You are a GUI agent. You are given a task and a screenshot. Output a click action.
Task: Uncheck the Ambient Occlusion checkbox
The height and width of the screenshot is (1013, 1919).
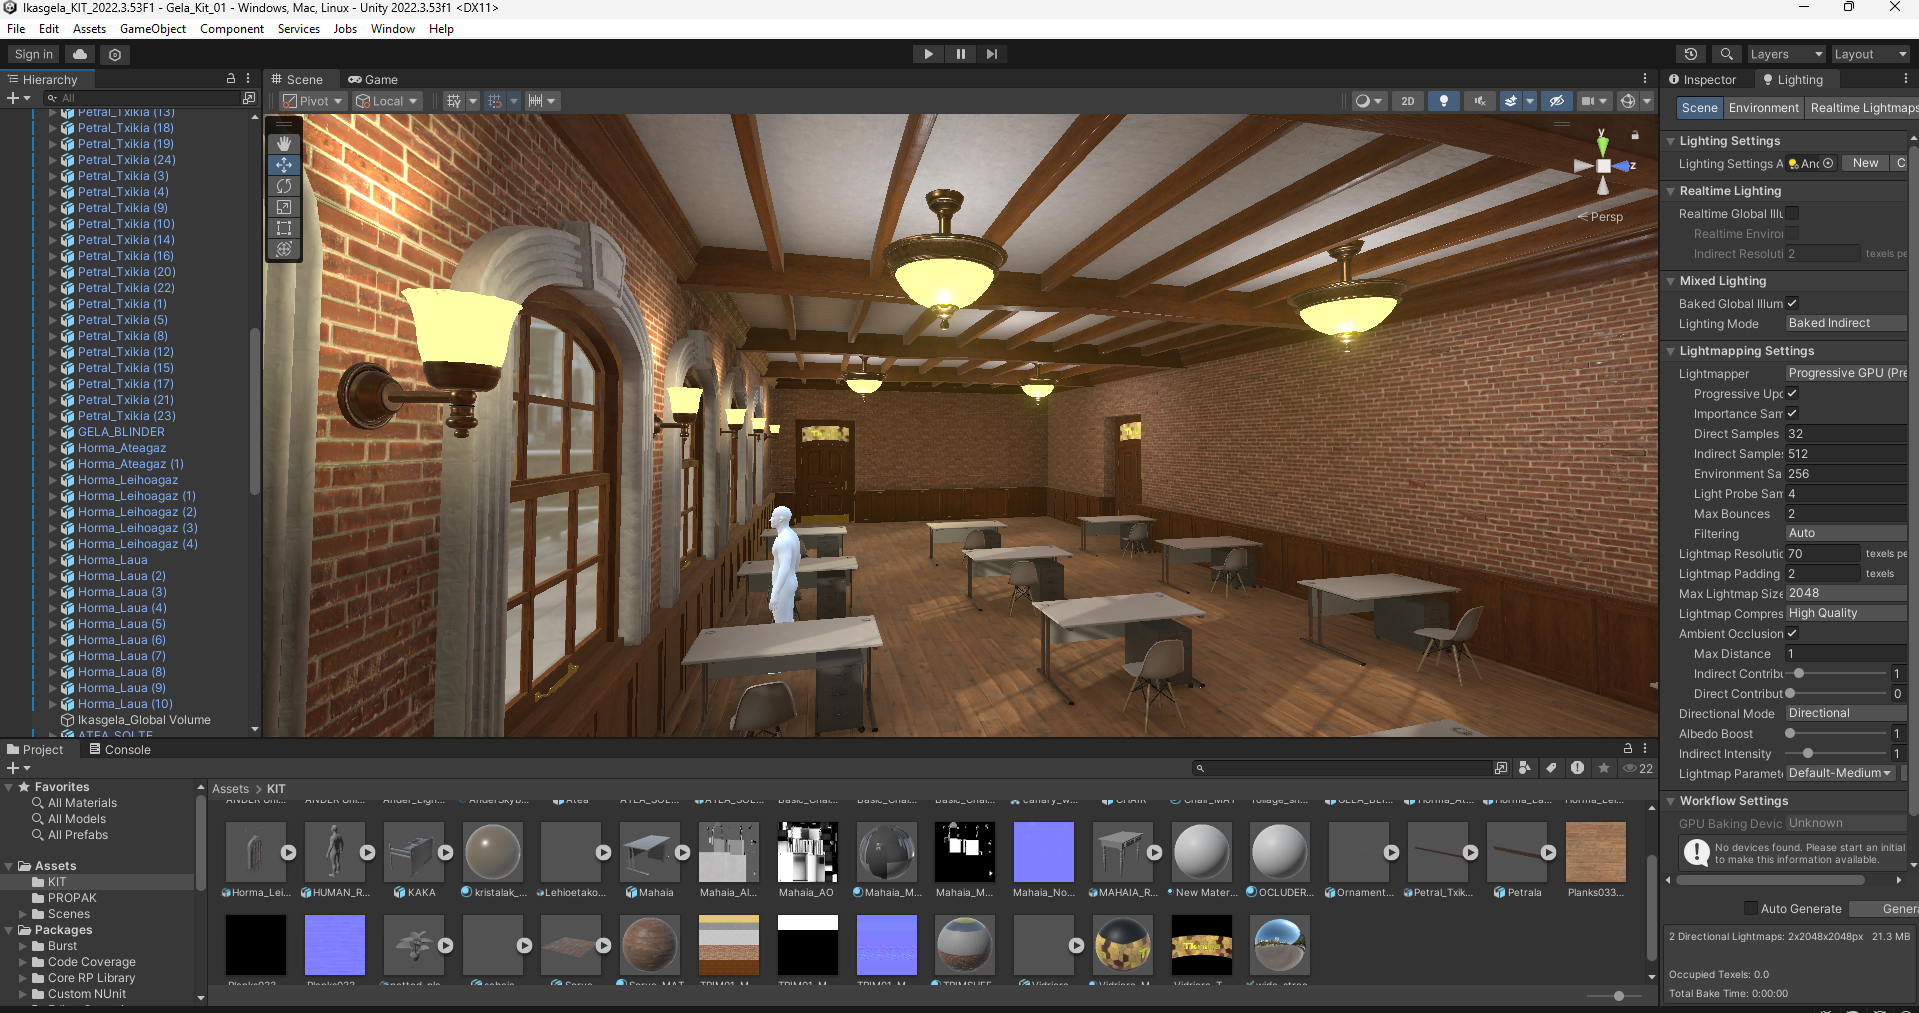click(x=1792, y=633)
